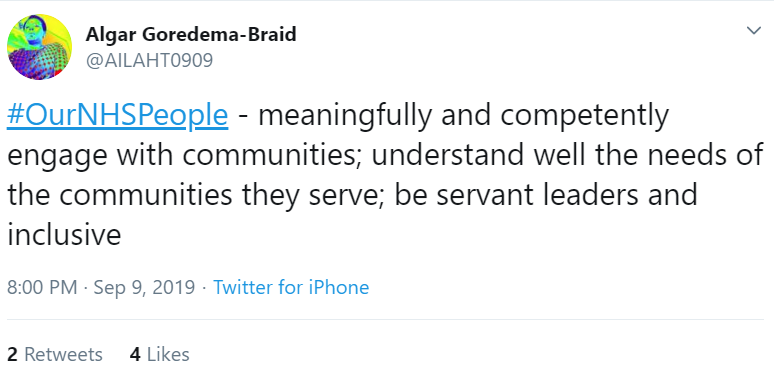Expand the tweet options chevron menu
This screenshot has height=379, width=774.
point(753,31)
